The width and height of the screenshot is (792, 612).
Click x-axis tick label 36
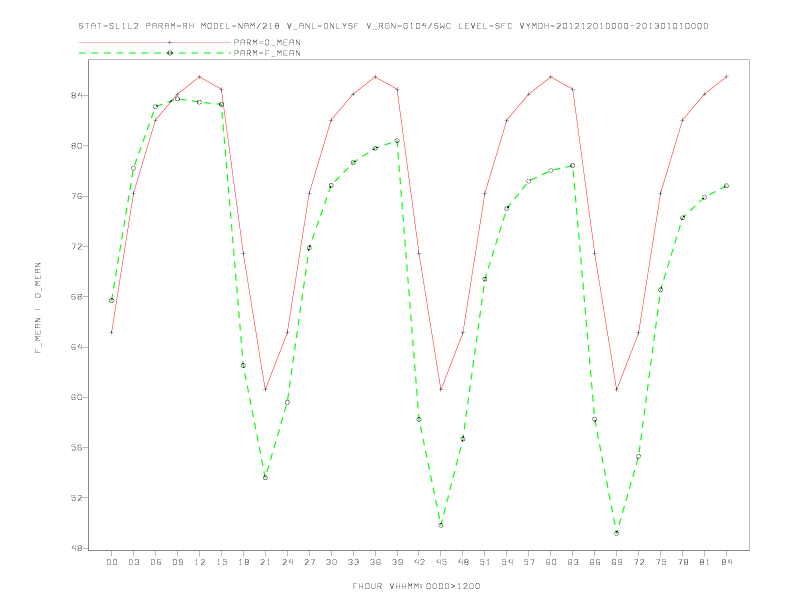375,562
